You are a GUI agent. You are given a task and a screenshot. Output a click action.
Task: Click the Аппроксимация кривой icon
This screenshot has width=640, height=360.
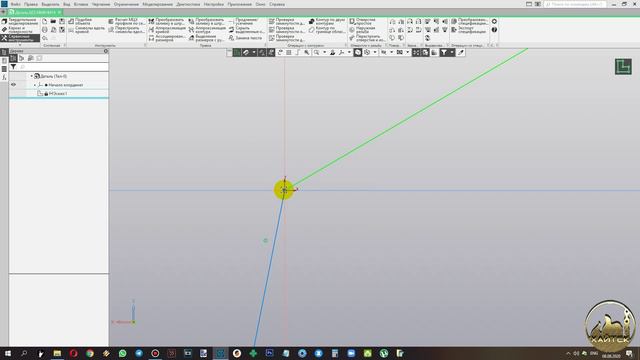pos(151,30)
